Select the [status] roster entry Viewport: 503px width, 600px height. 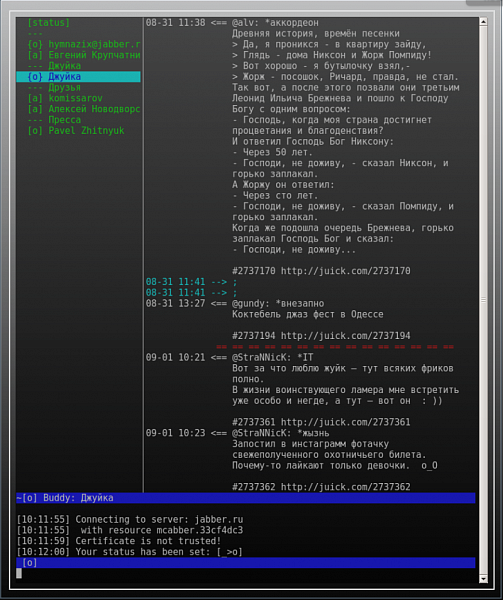[48, 23]
